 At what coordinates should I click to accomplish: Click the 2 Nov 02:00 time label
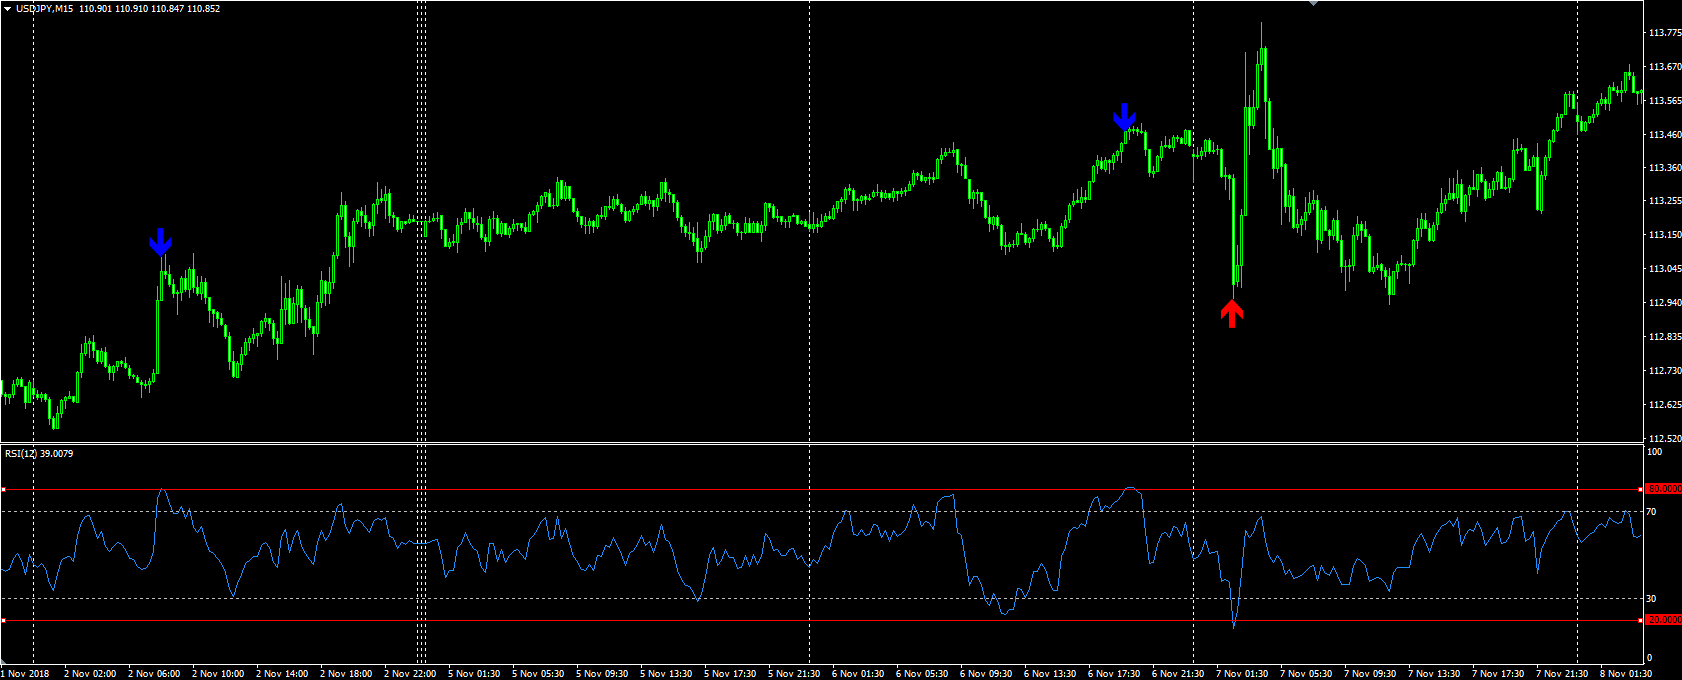(90, 674)
